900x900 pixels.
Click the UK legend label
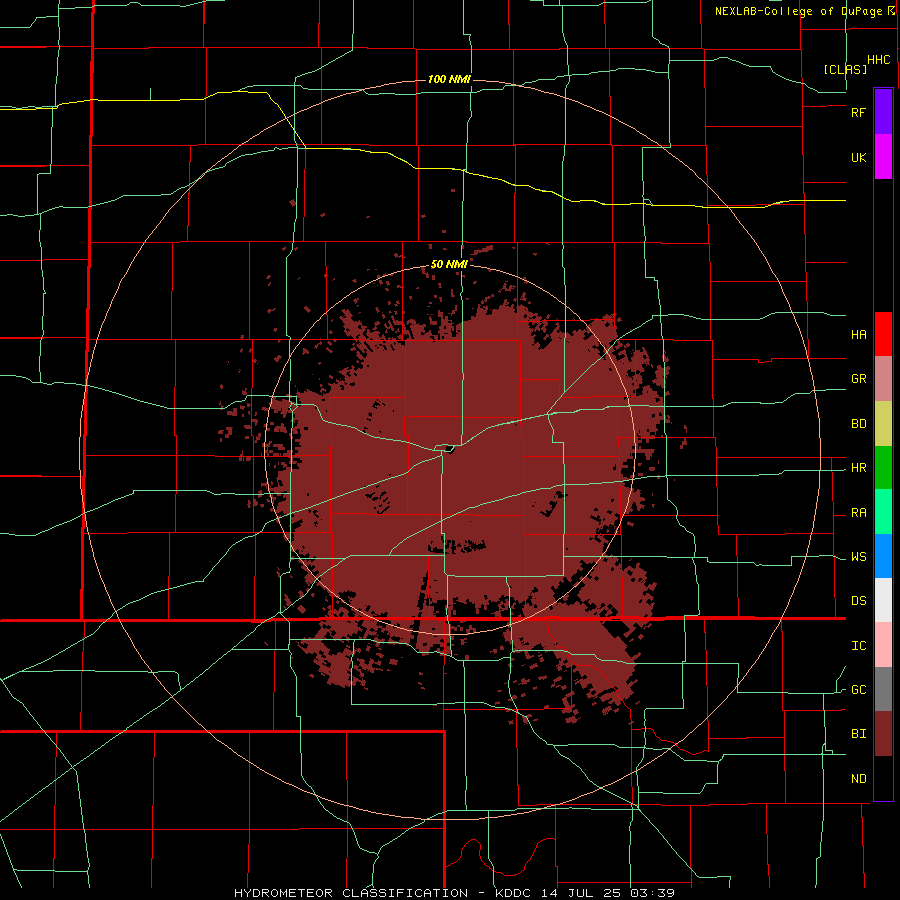tap(858, 157)
